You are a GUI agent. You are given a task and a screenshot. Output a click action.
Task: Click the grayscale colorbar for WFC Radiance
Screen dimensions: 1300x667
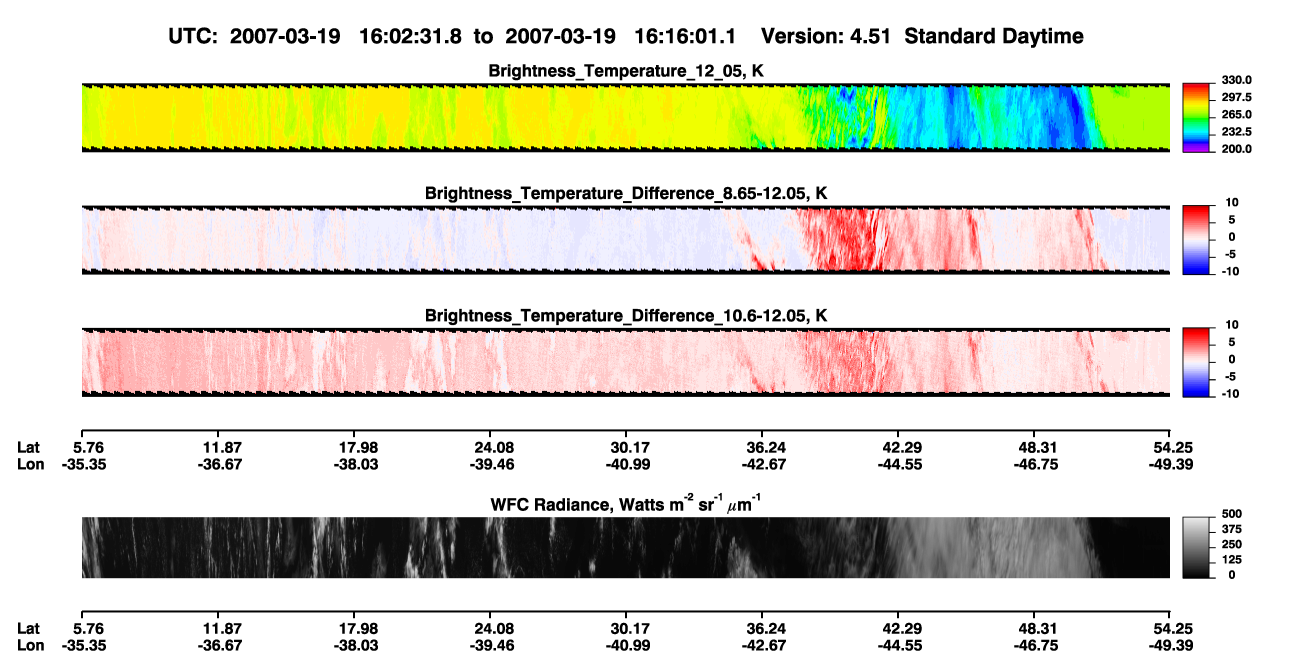[1195, 547]
